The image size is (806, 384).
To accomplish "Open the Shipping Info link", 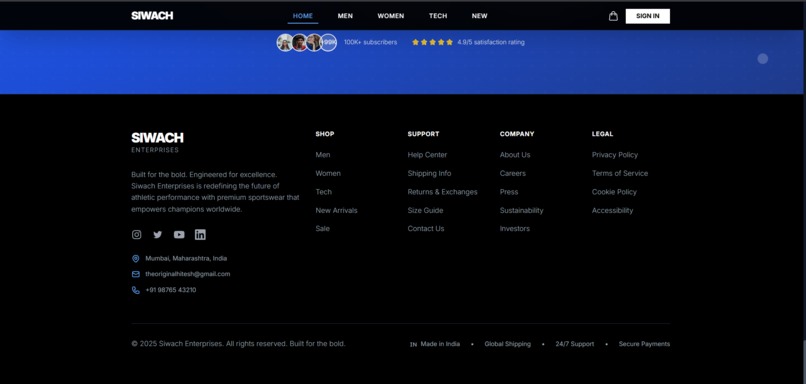I will [429, 173].
